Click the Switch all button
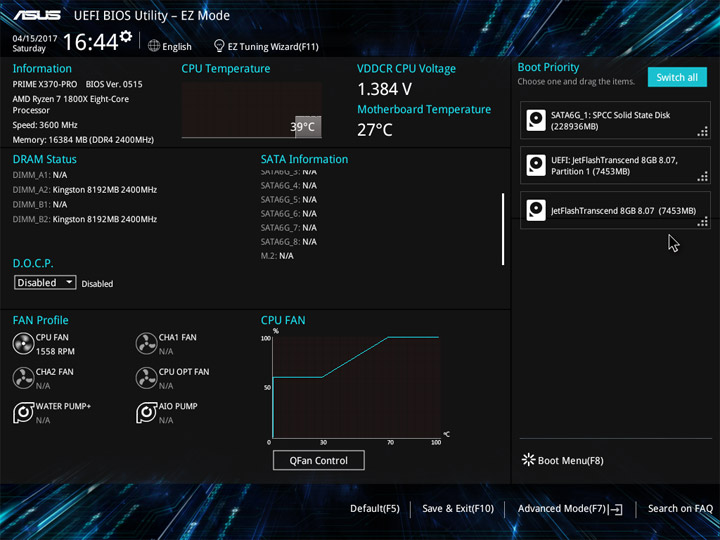 [677, 77]
